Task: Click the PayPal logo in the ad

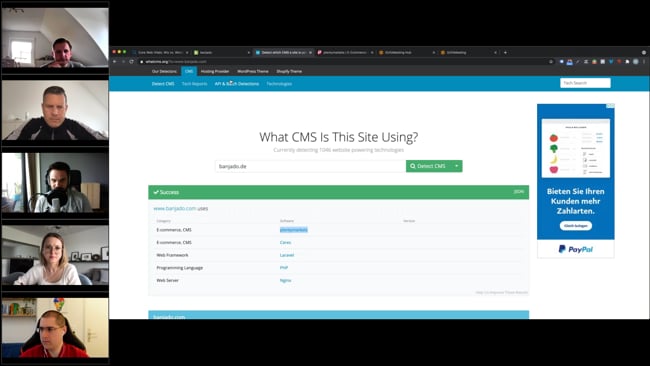Action: click(576, 249)
